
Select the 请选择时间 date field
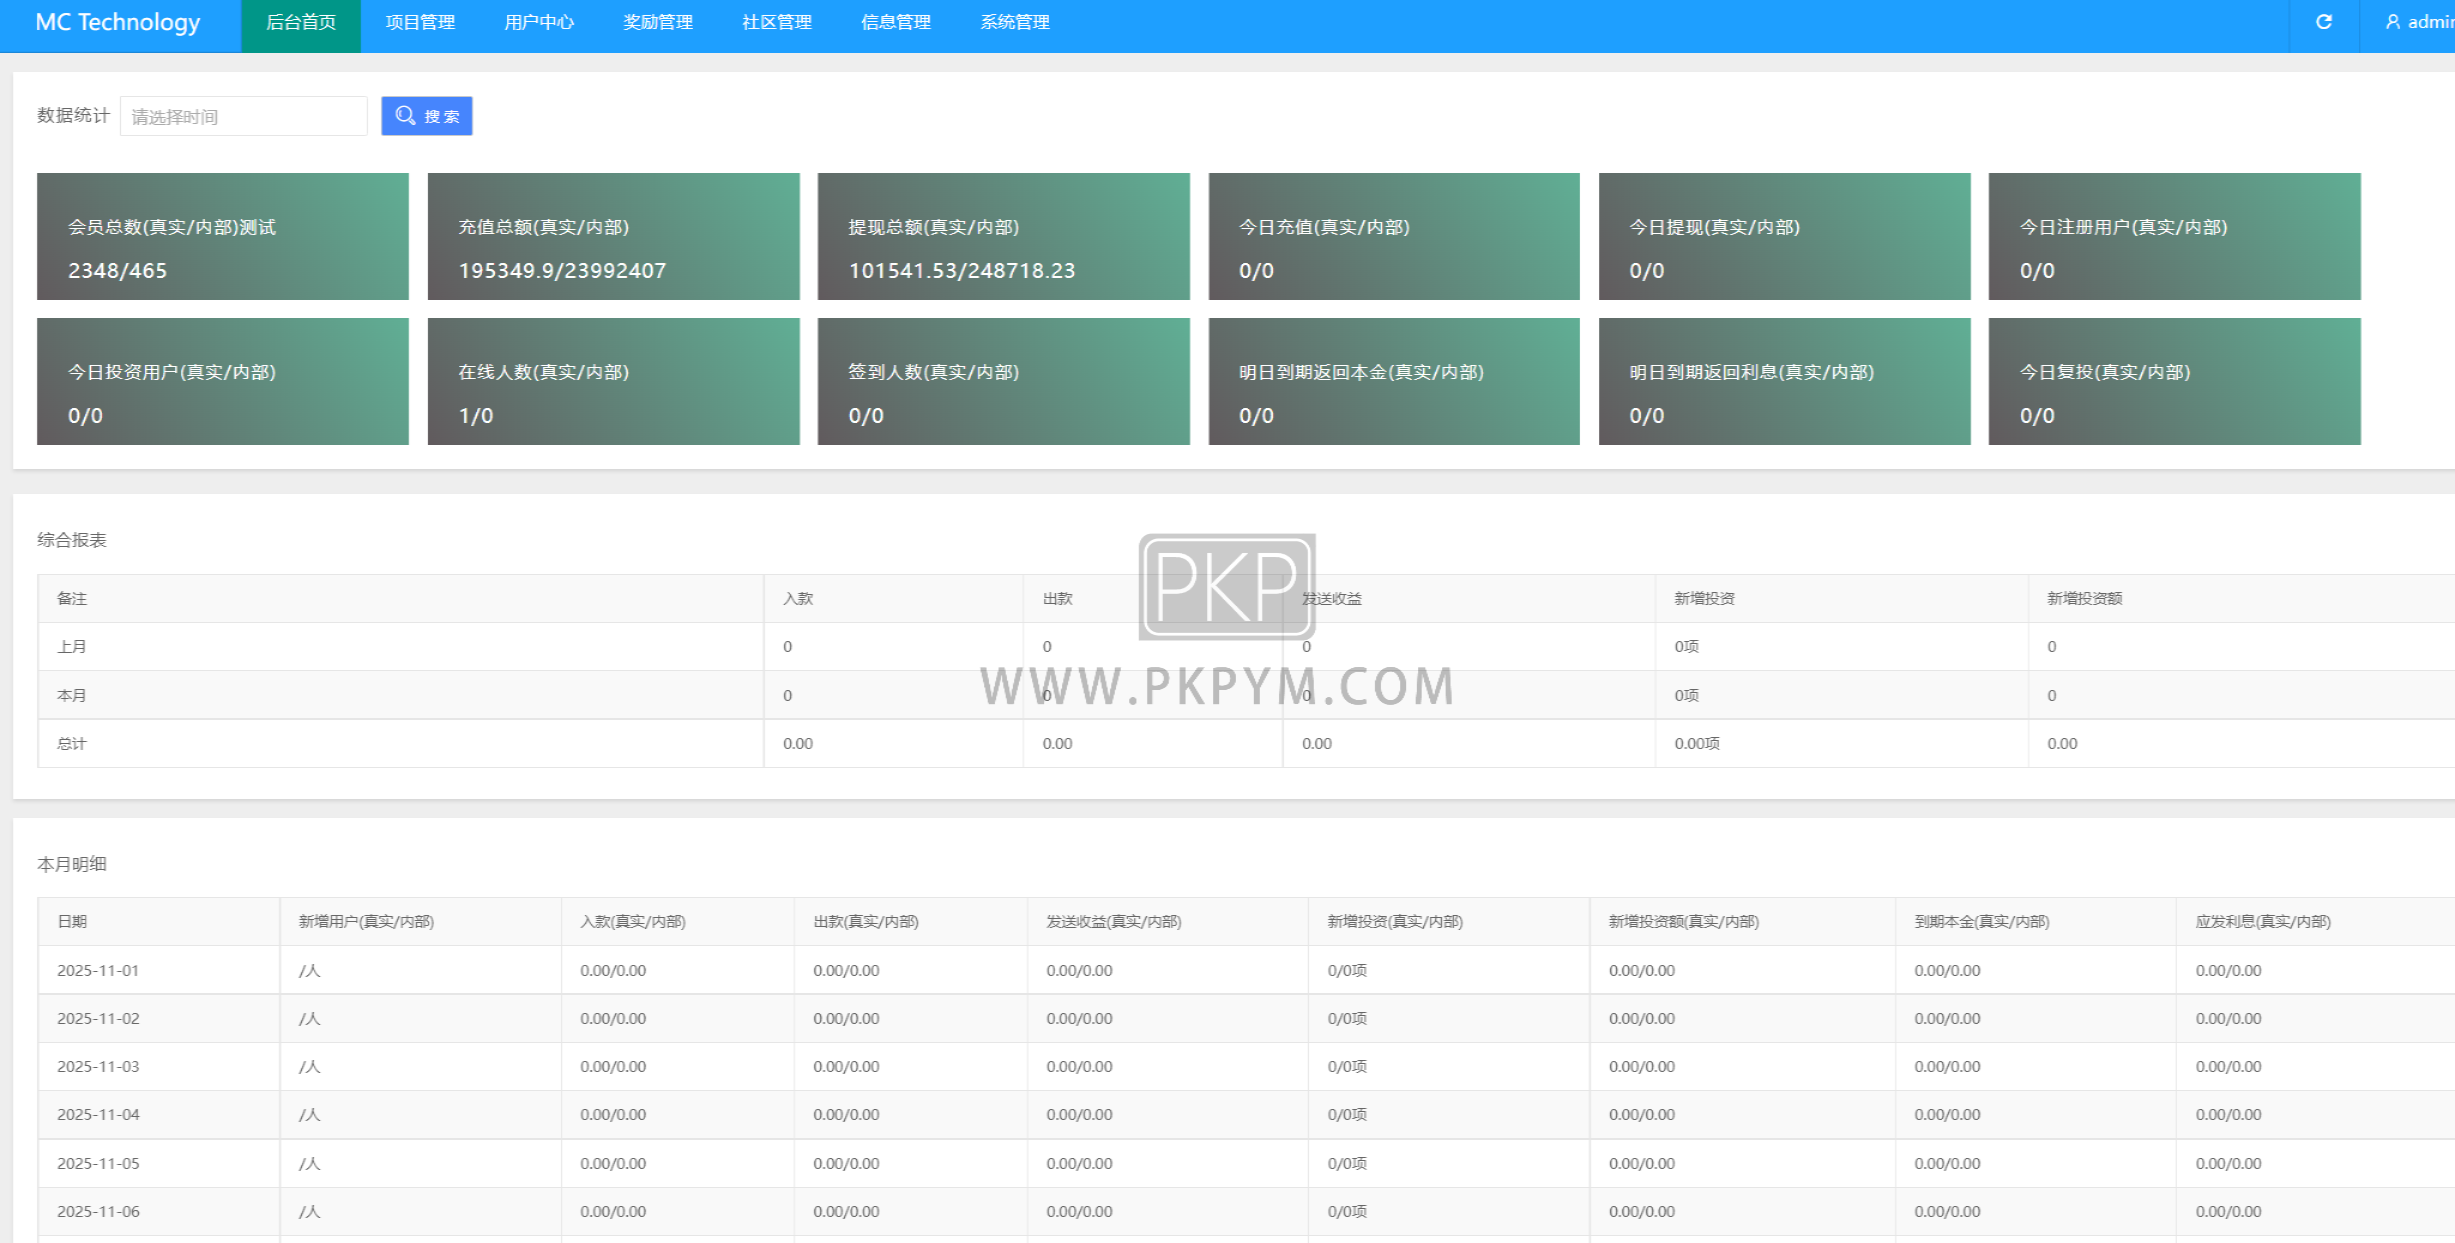tap(244, 116)
